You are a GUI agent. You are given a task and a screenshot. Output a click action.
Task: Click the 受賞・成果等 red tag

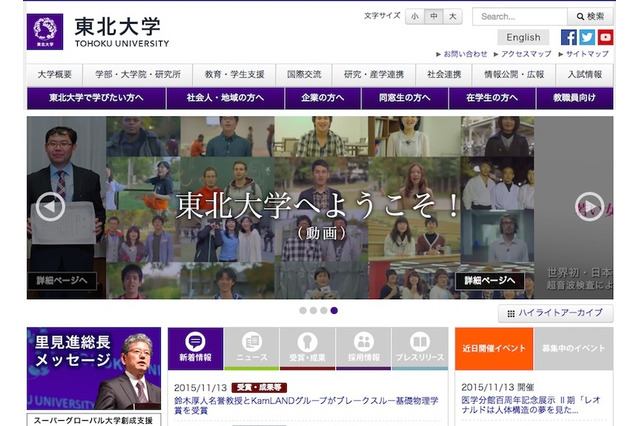pyautogui.click(x=259, y=388)
